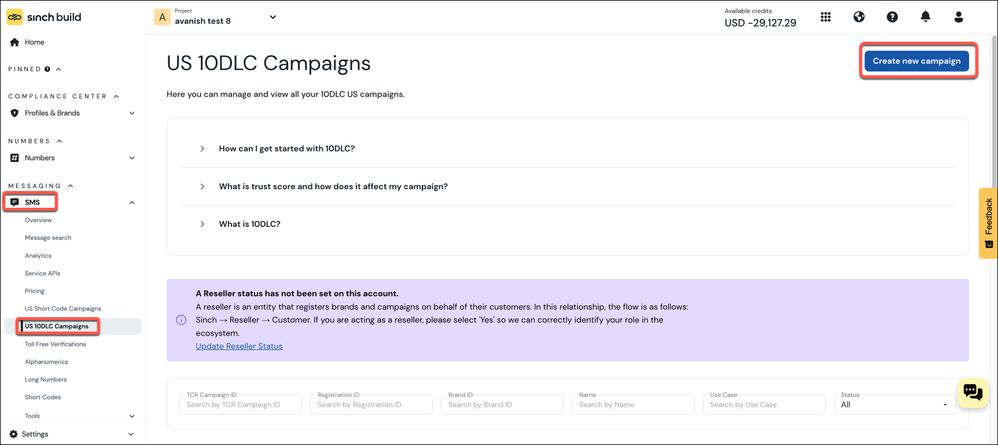Open notifications bell icon

coord(925,17)
